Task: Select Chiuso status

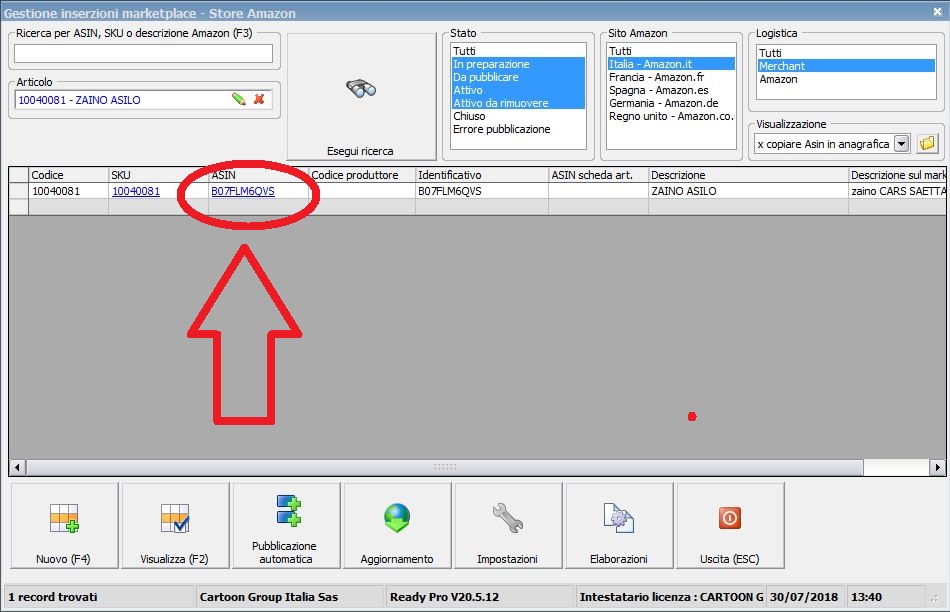Action: pos(518,116)
